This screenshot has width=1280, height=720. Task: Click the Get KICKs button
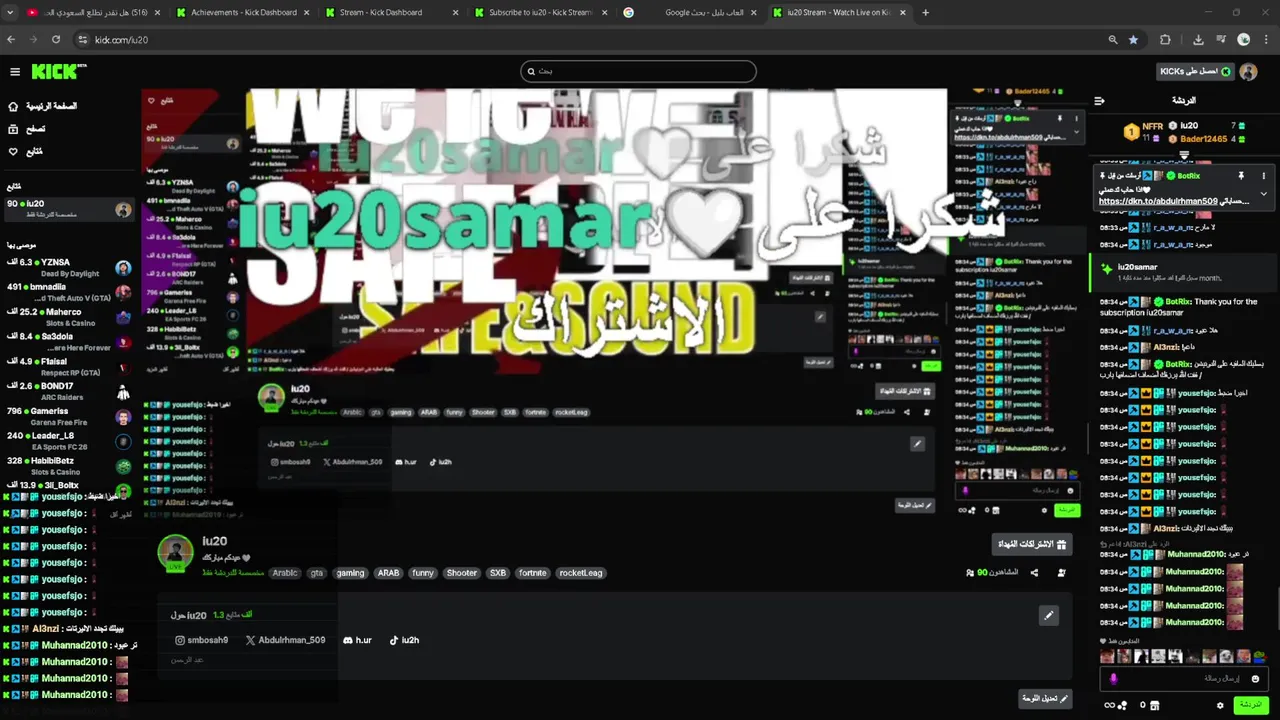1195,72
